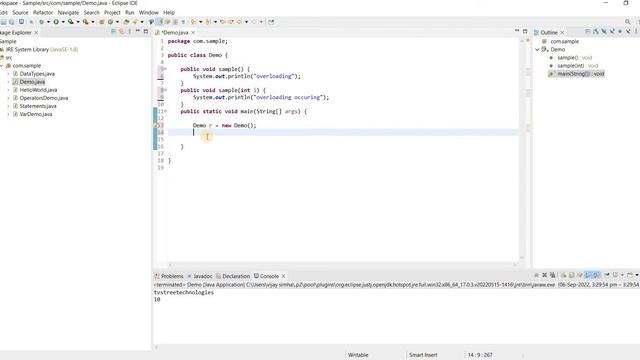Screen dimensions: 640x360
Task: Click the Smart Insert status bar entry
Action: pos(423,355)
